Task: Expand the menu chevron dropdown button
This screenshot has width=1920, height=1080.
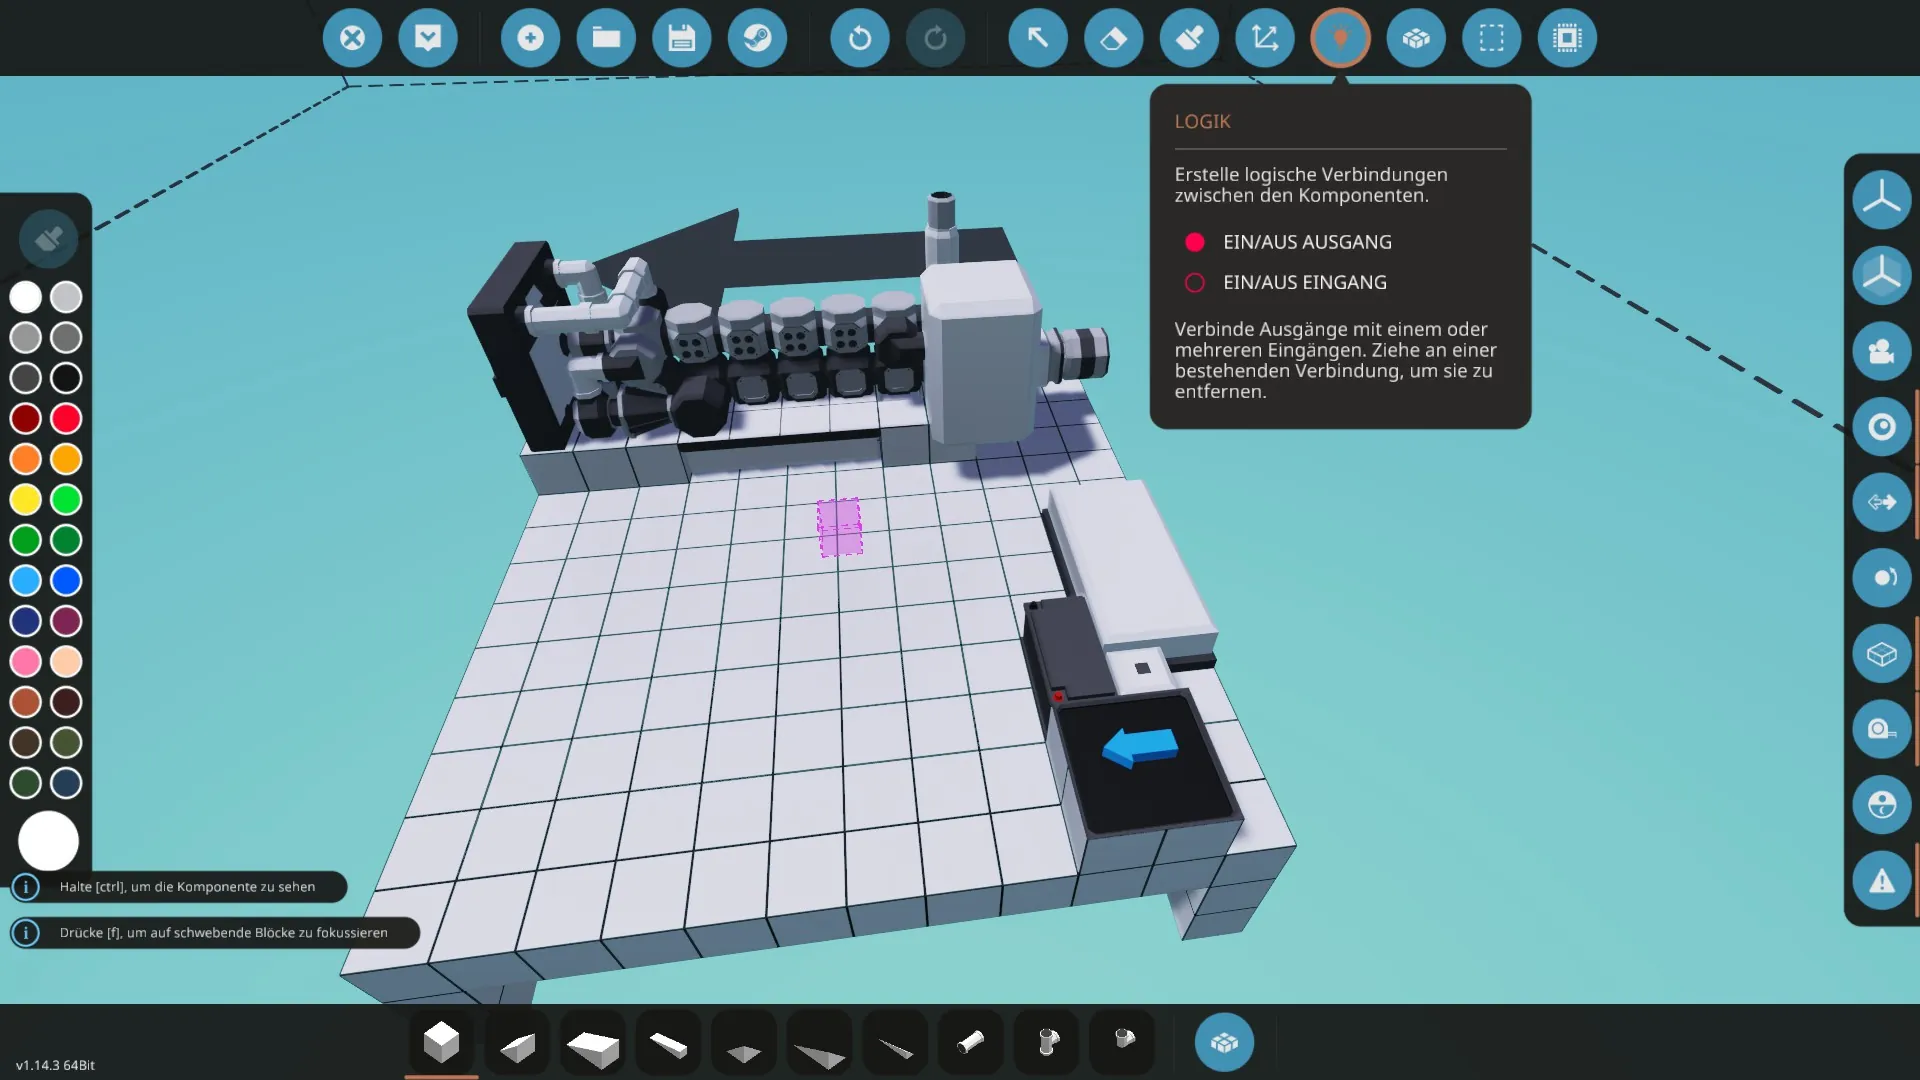Action: pos(428,38)
